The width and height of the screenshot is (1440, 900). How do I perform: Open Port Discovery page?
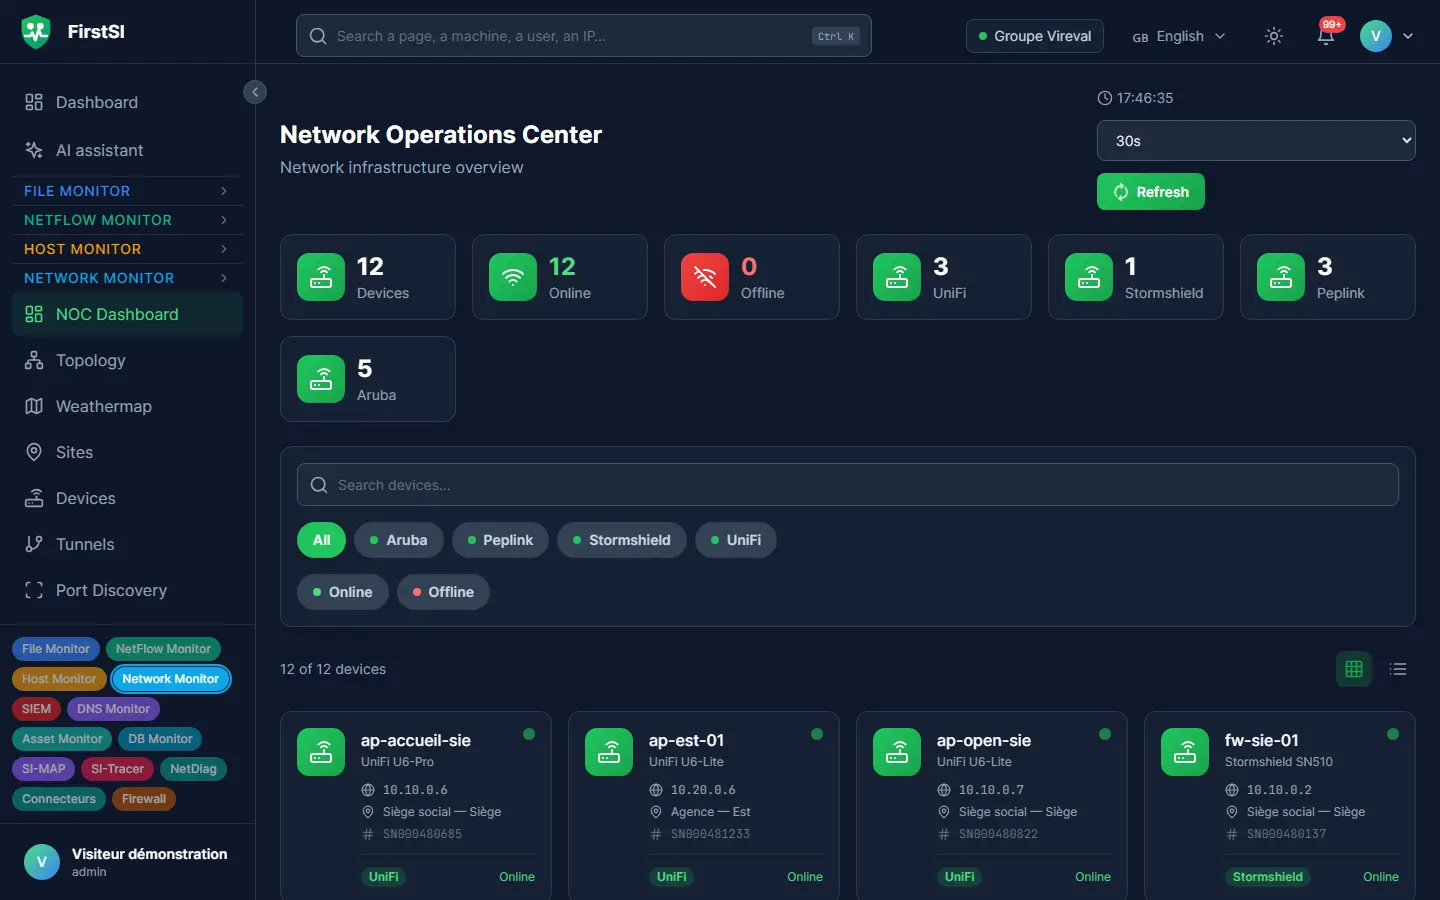(127, 590)
